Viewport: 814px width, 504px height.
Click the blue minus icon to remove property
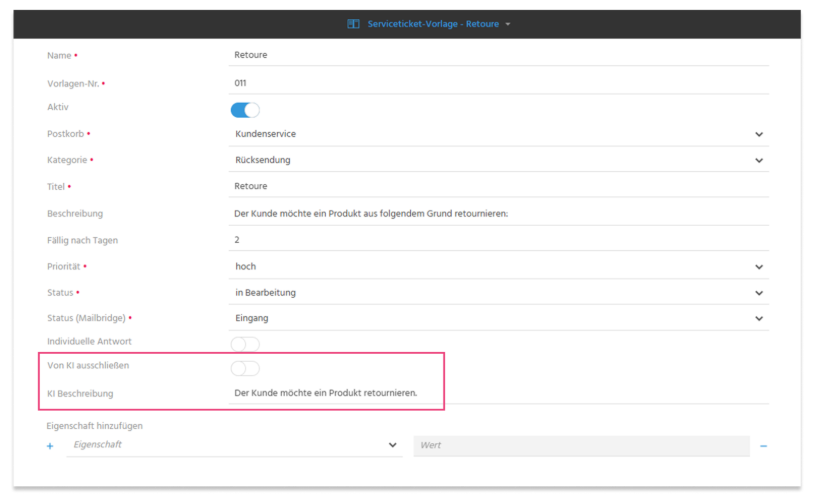tap(763, 446)
